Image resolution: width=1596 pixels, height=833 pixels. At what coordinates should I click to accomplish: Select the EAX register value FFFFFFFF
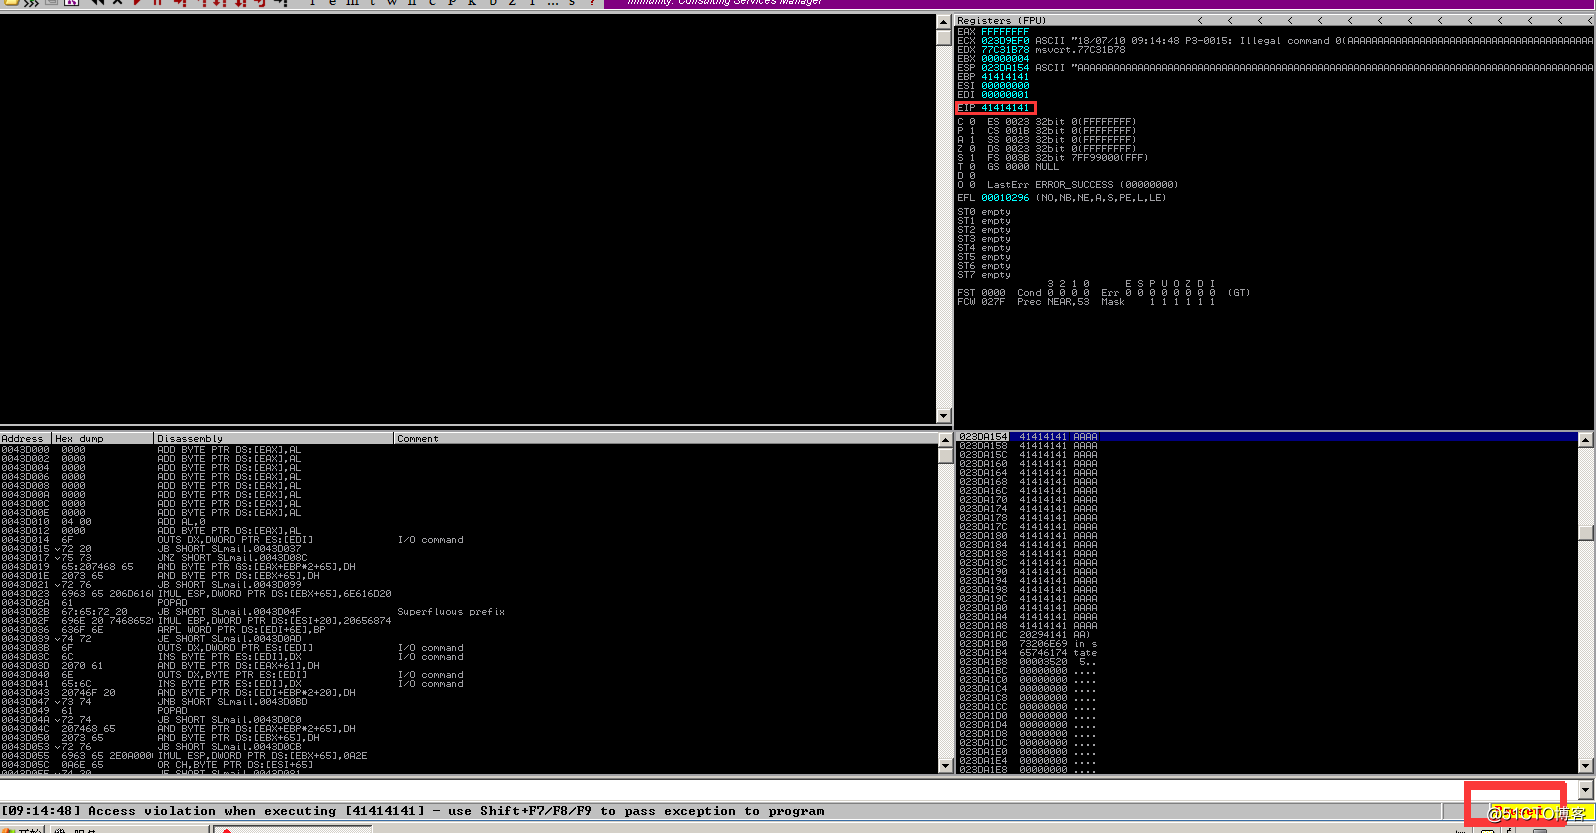click(x=1005, y=32)
